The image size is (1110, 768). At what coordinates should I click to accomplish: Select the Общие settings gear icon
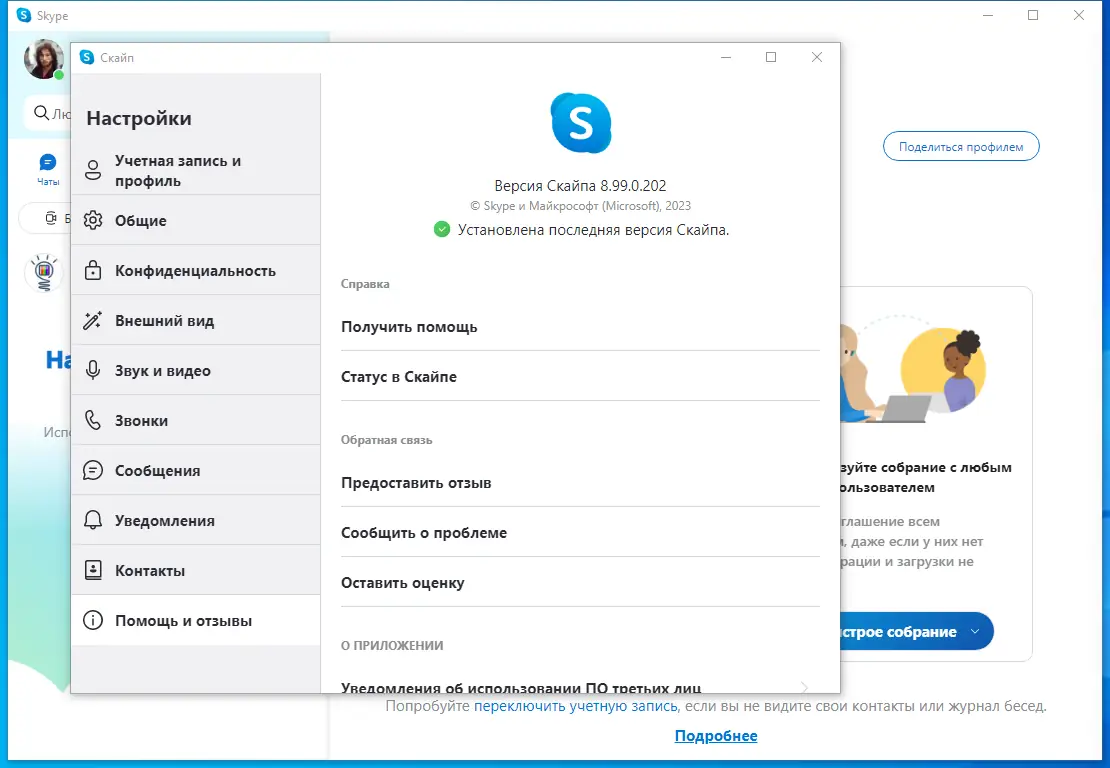[x=94, y=220]
